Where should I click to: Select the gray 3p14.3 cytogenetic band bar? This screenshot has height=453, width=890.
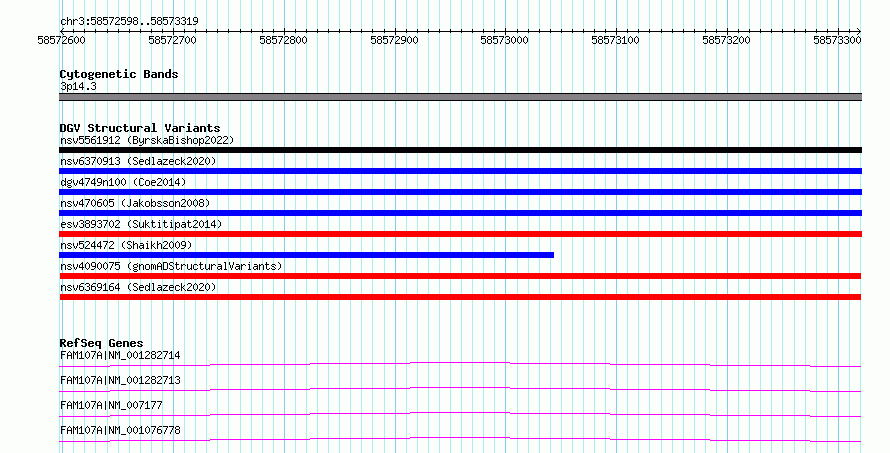click(460, 97)
